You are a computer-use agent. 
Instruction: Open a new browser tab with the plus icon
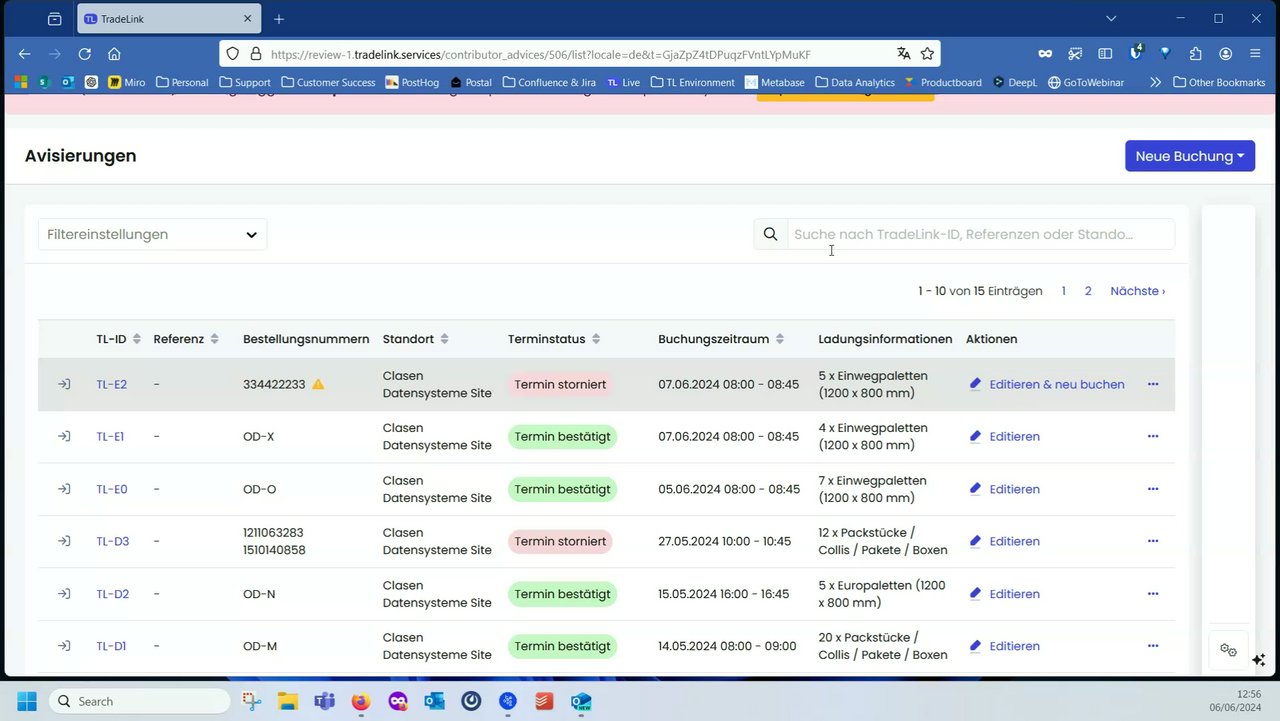pyautogui.click(x=279, y=19)
